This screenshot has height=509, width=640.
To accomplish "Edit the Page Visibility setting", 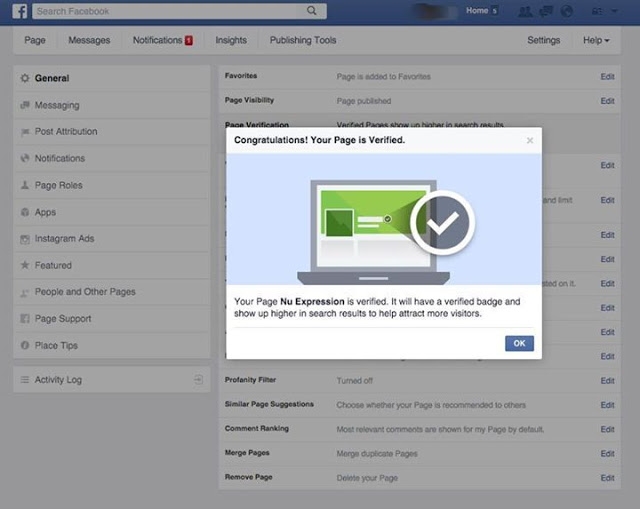I will coord(607,101).
